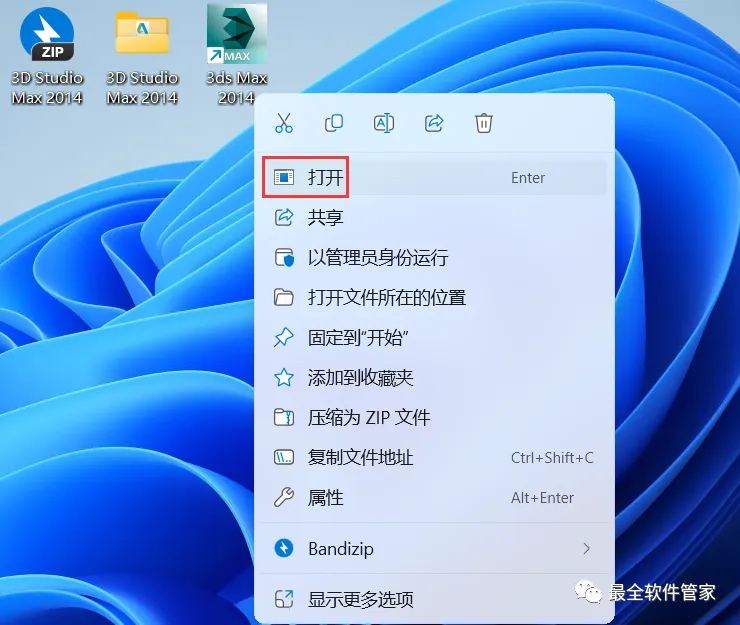The width and height of the screenshot is (740, 625).
Task: Click the path icon beside 复制文件地址
Action: [284, 457]
